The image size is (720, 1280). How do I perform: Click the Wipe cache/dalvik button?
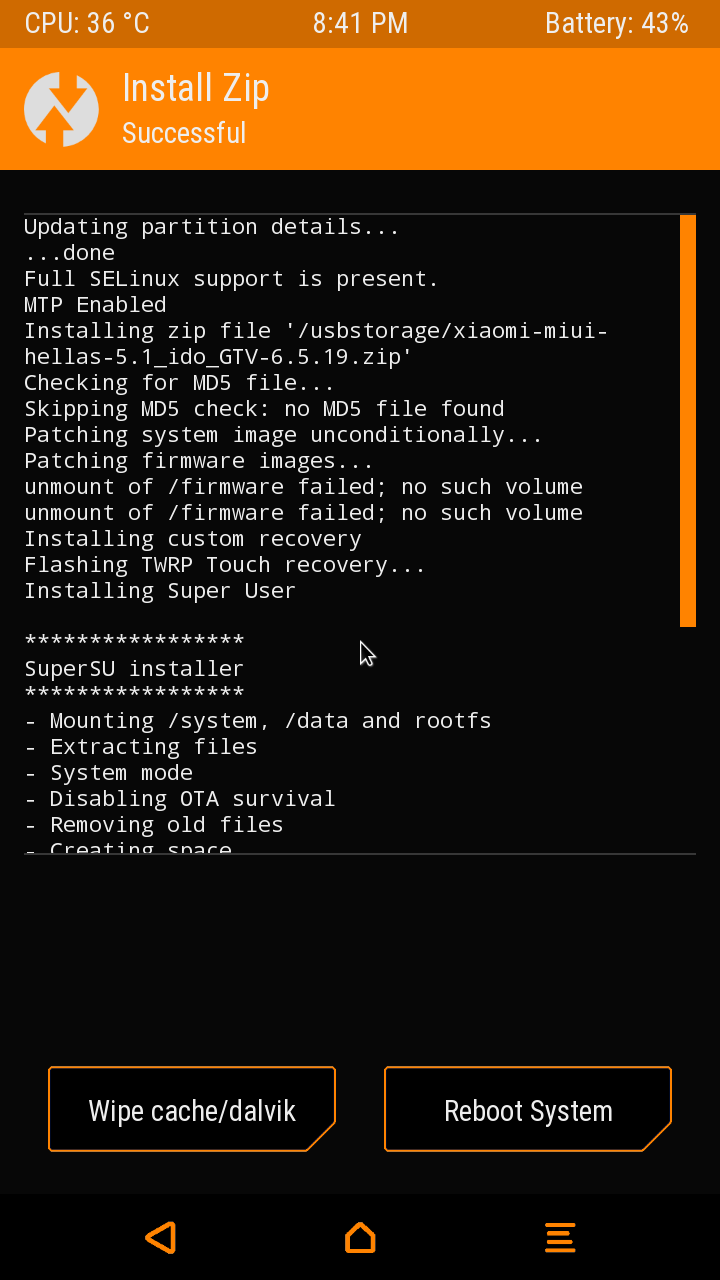click(192, 1110)
